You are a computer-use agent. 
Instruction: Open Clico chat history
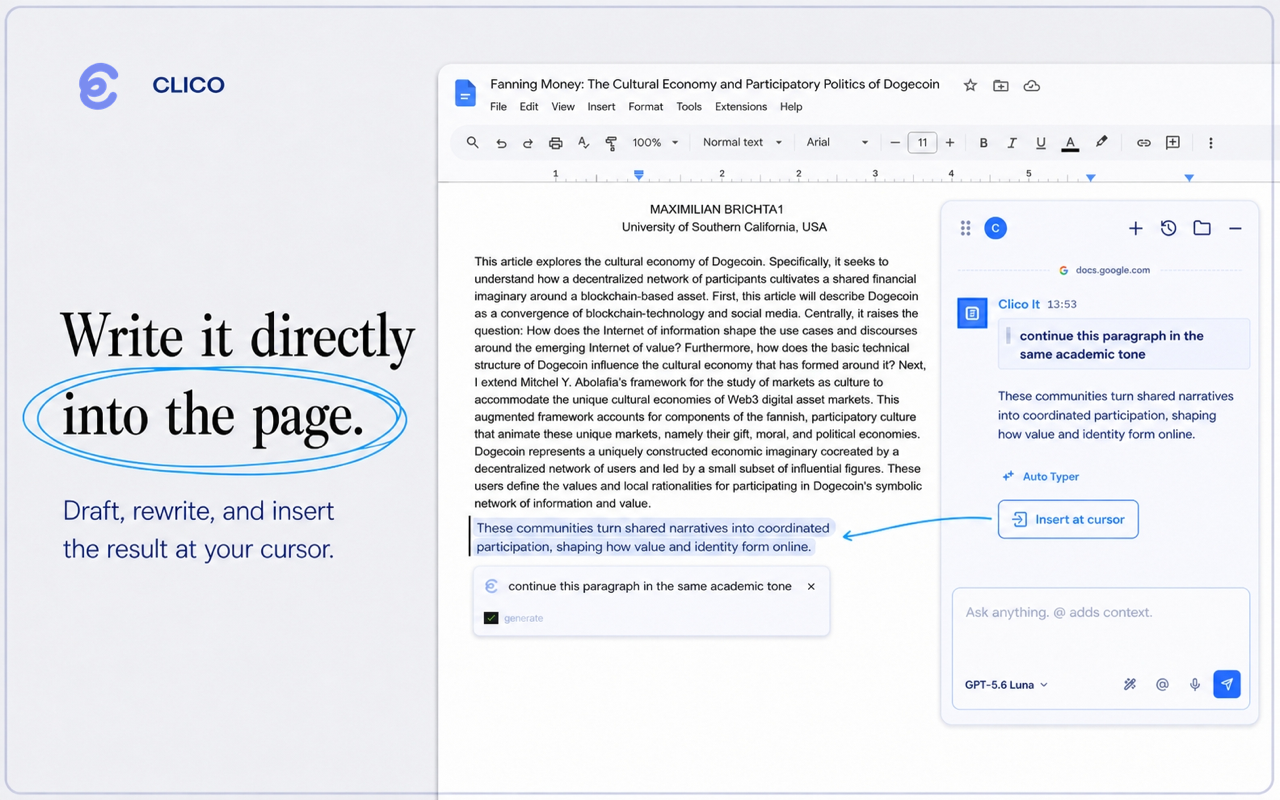pos(1168,228)
